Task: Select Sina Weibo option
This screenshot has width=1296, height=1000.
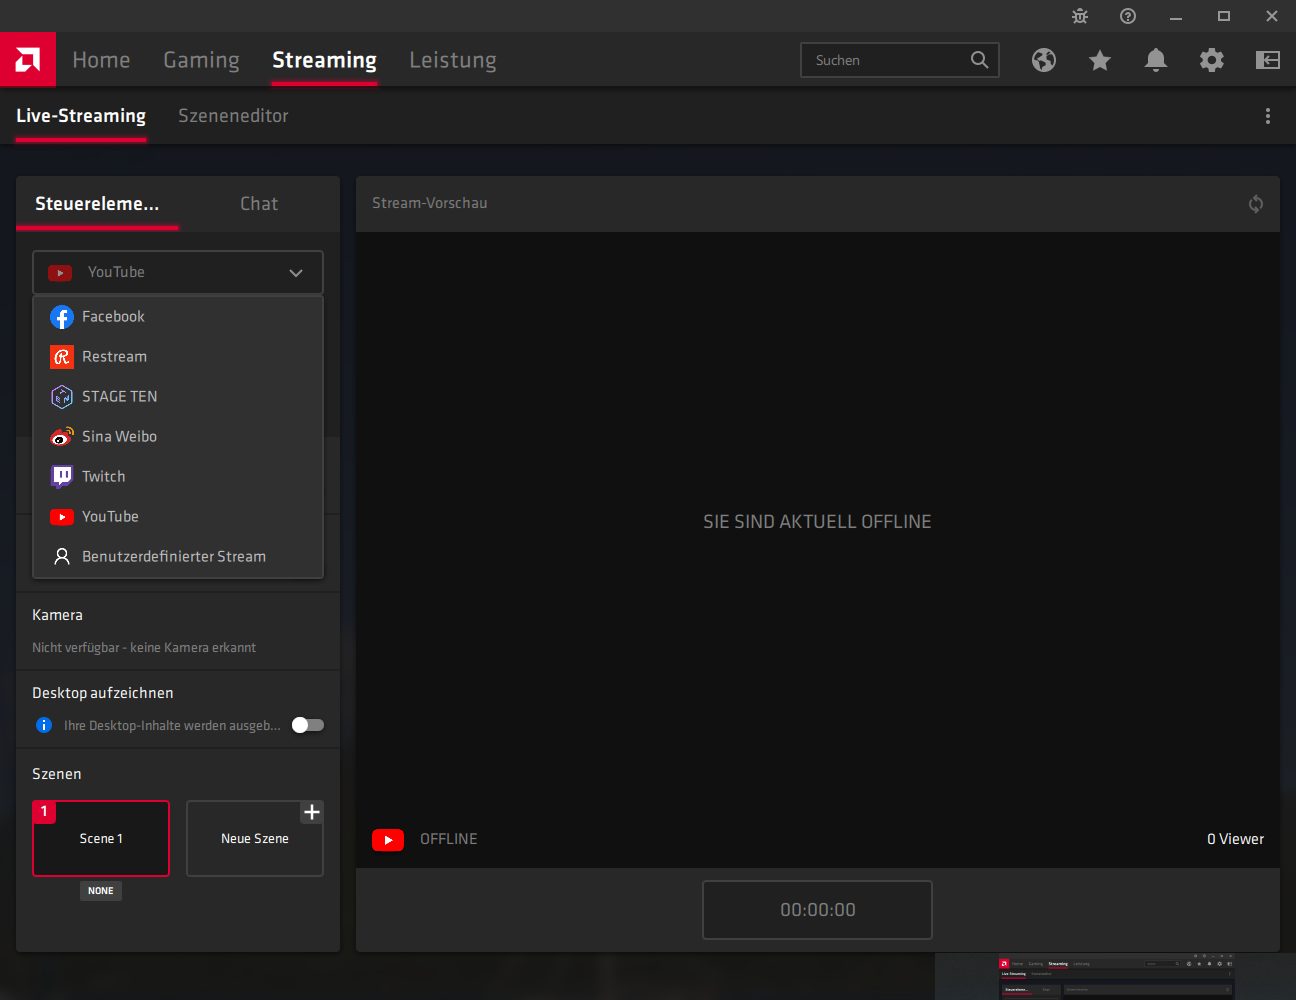Action: pyautogui.click(x=178, y=437)
